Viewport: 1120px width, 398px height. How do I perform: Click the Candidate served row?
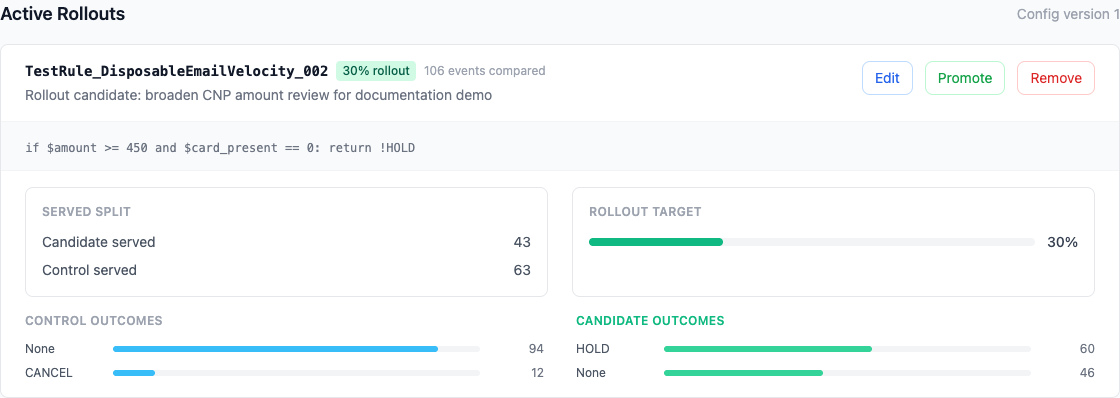tap(286, 242)
